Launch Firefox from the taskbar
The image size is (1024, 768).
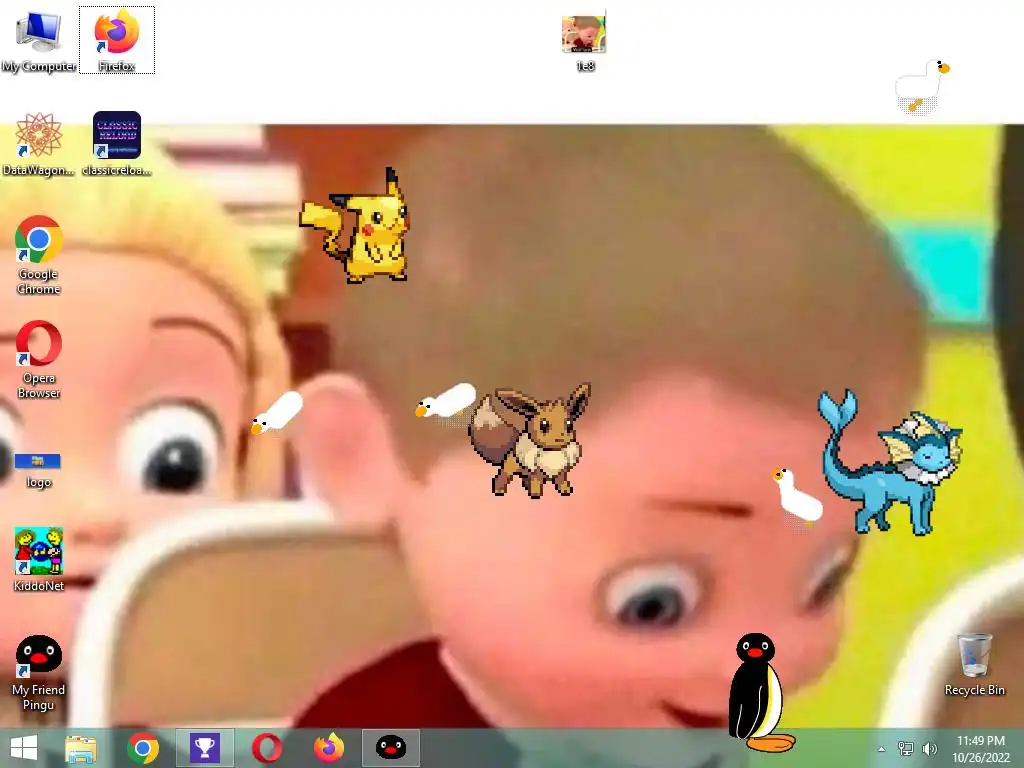point(328,748)
